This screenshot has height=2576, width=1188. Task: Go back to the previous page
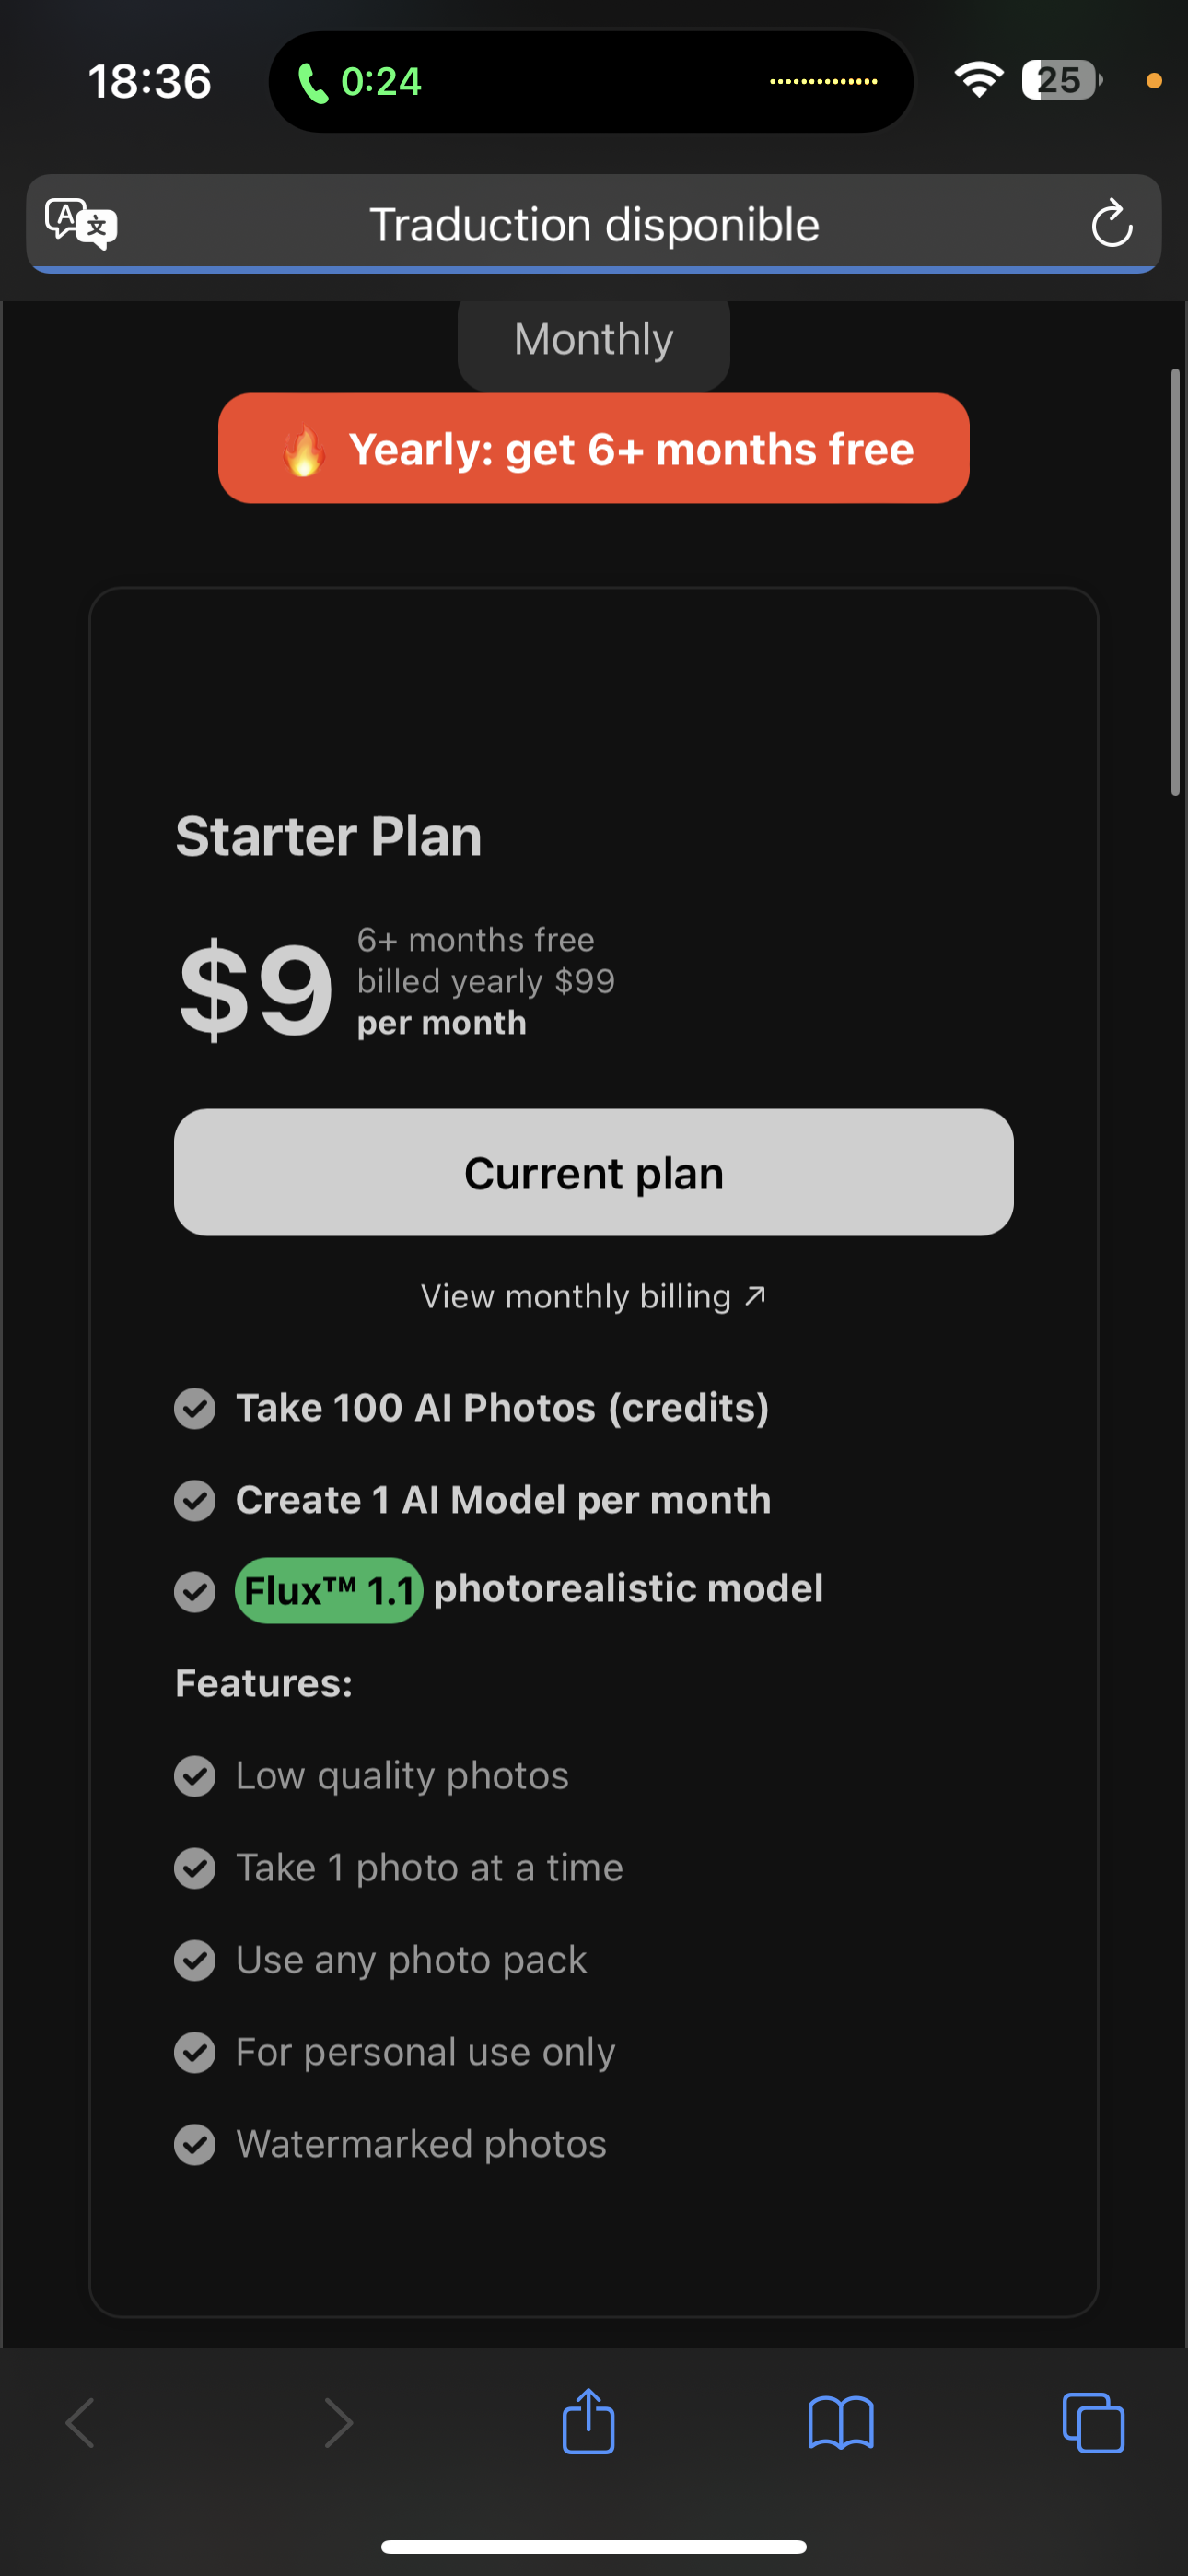coord(80,2422)
